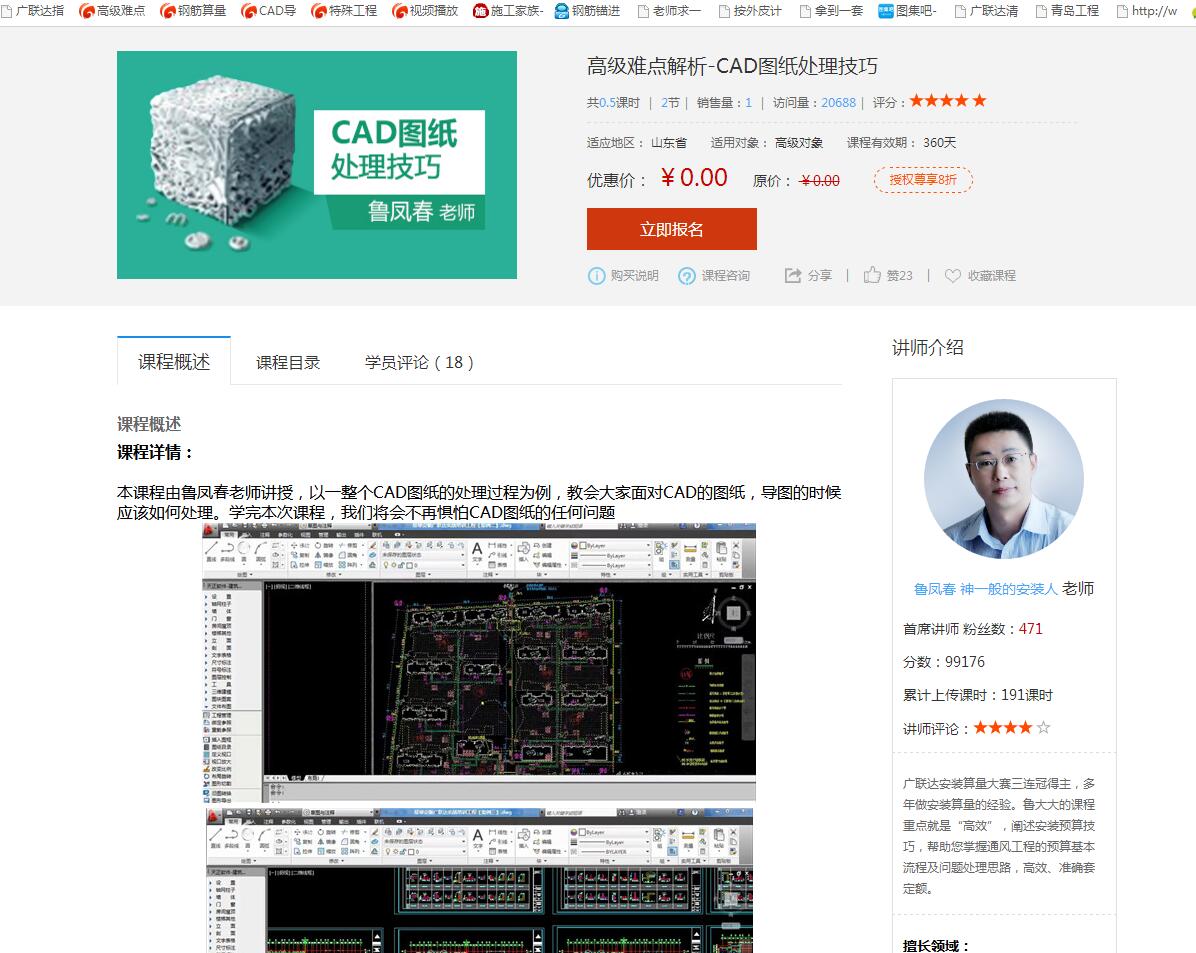Open the http://w bookmark
Viewport: 1196px width, 953px height.
(x=1147, y=11)
